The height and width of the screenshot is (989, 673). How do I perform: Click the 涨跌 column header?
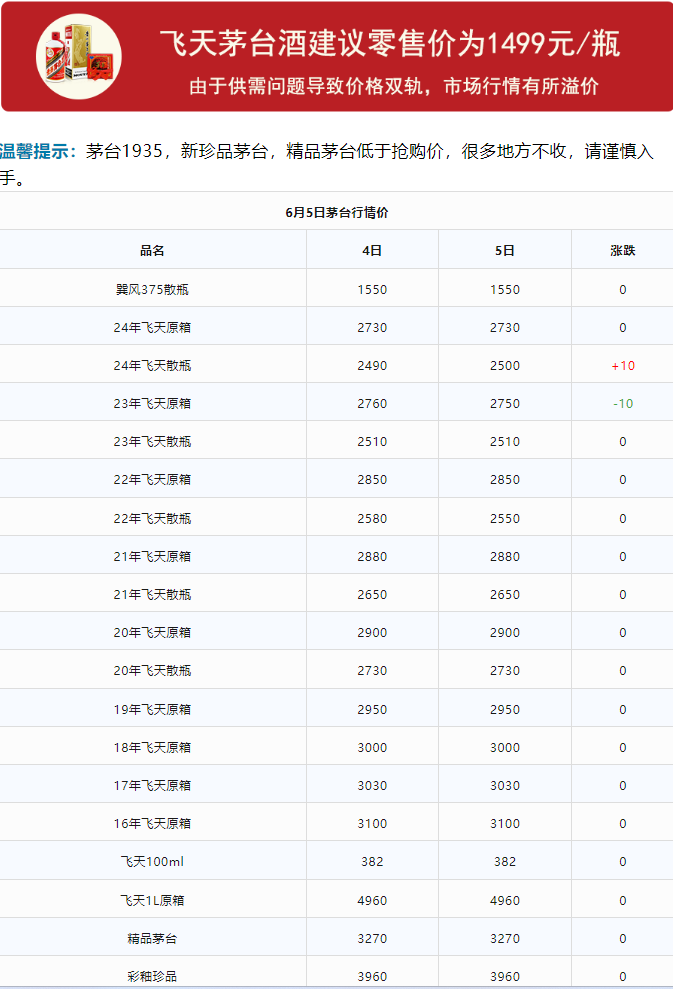623,250
